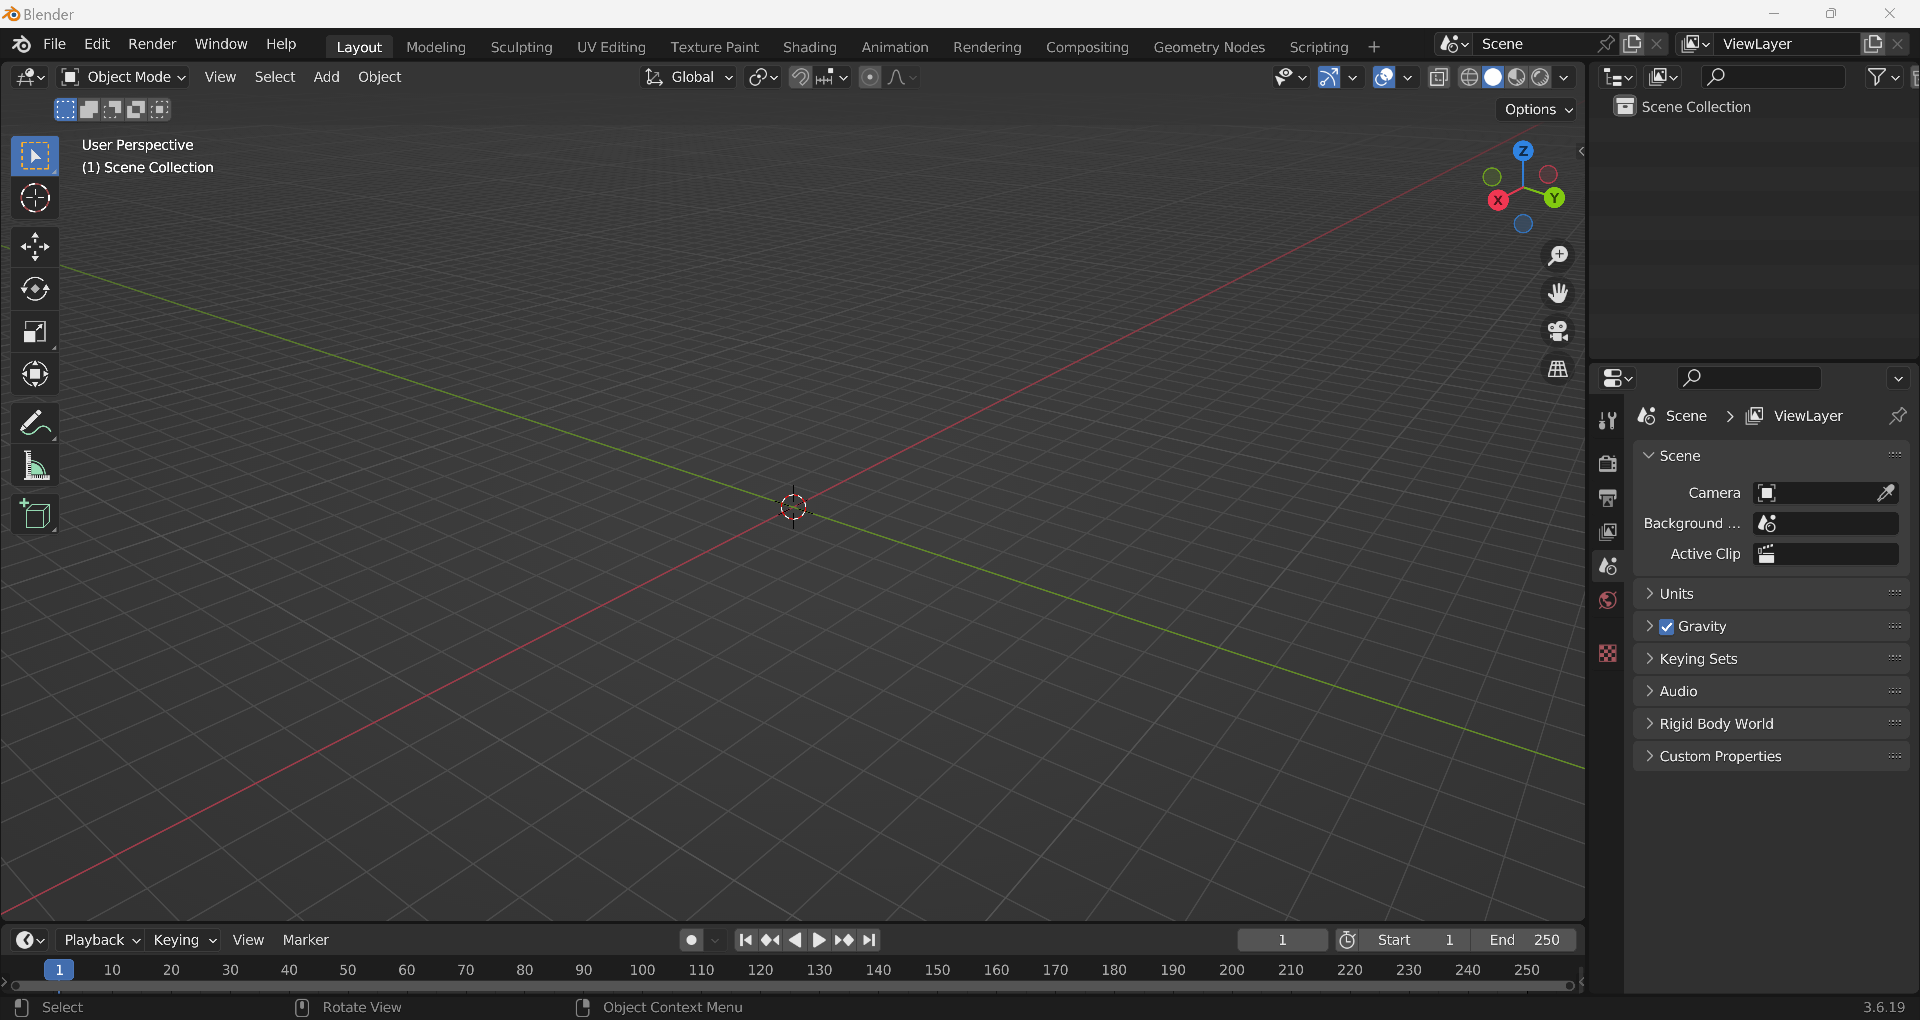Open the Texture properties tab
Viewport: 1920px width, 1020px height.
tap(1608, 653)
